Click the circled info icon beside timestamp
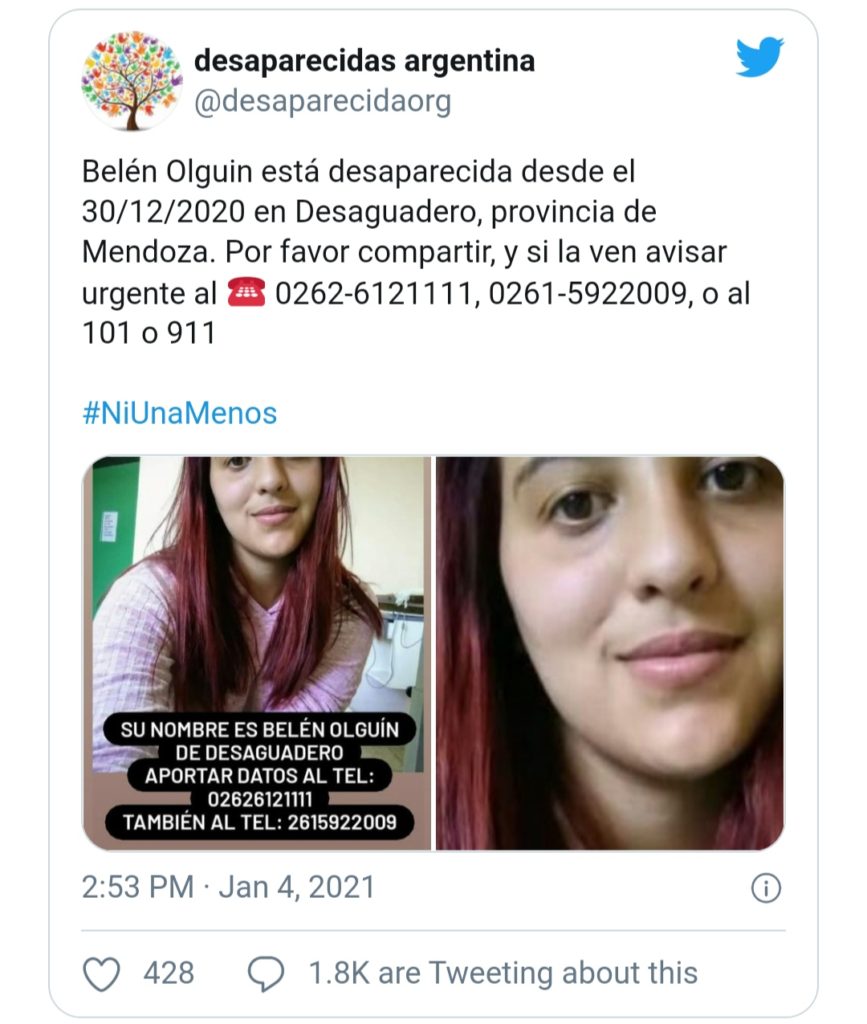This screenshot has height=1024, width=867. [766, 888]
